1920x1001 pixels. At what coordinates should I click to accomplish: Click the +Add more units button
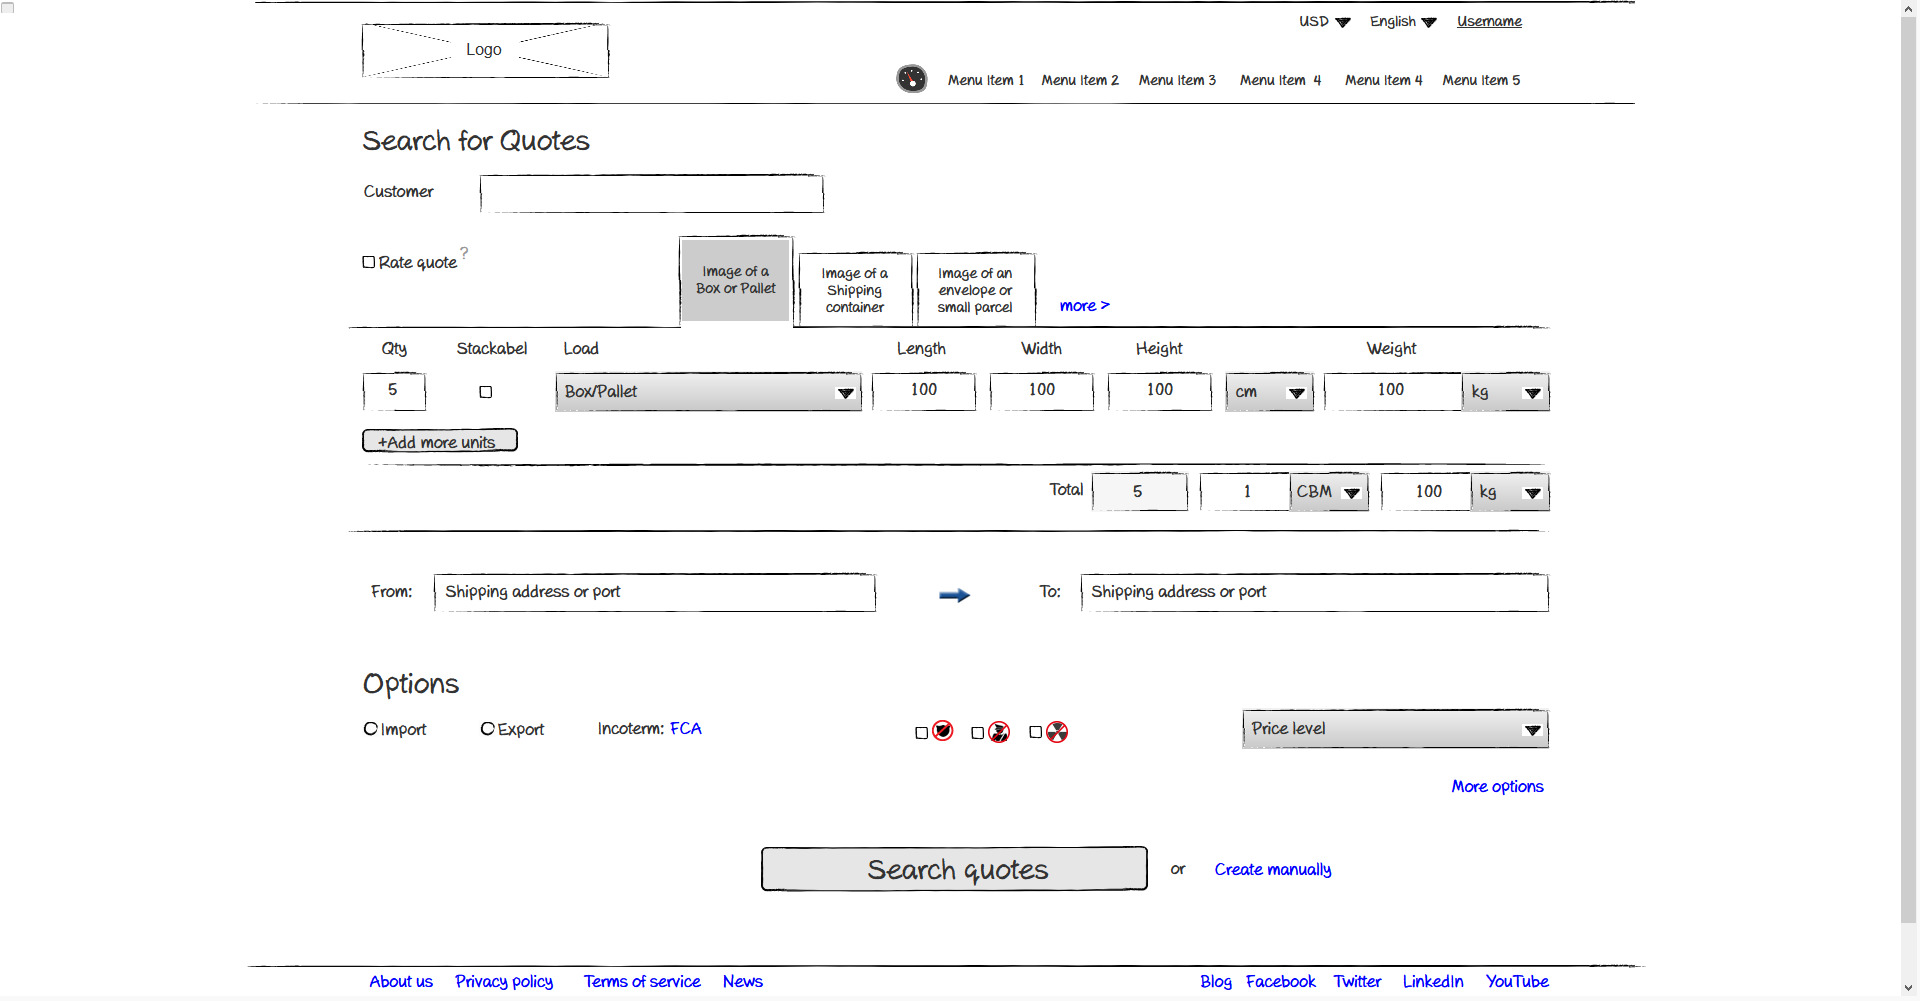point(439,441)
